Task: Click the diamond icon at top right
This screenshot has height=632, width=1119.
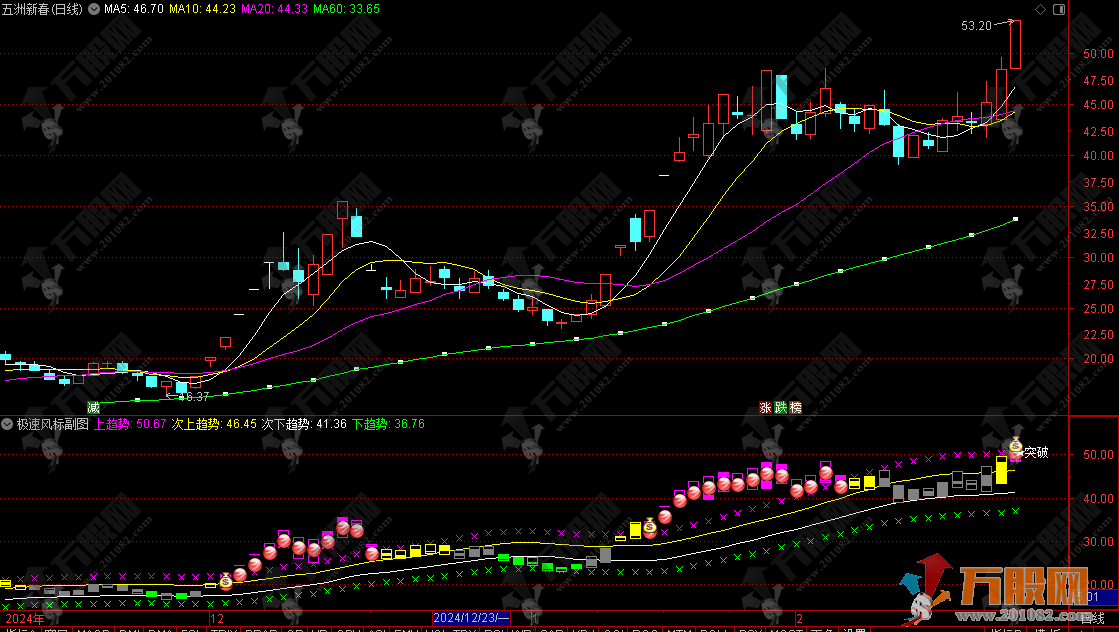Action: pyautogui.click(x=1040, y=9)
